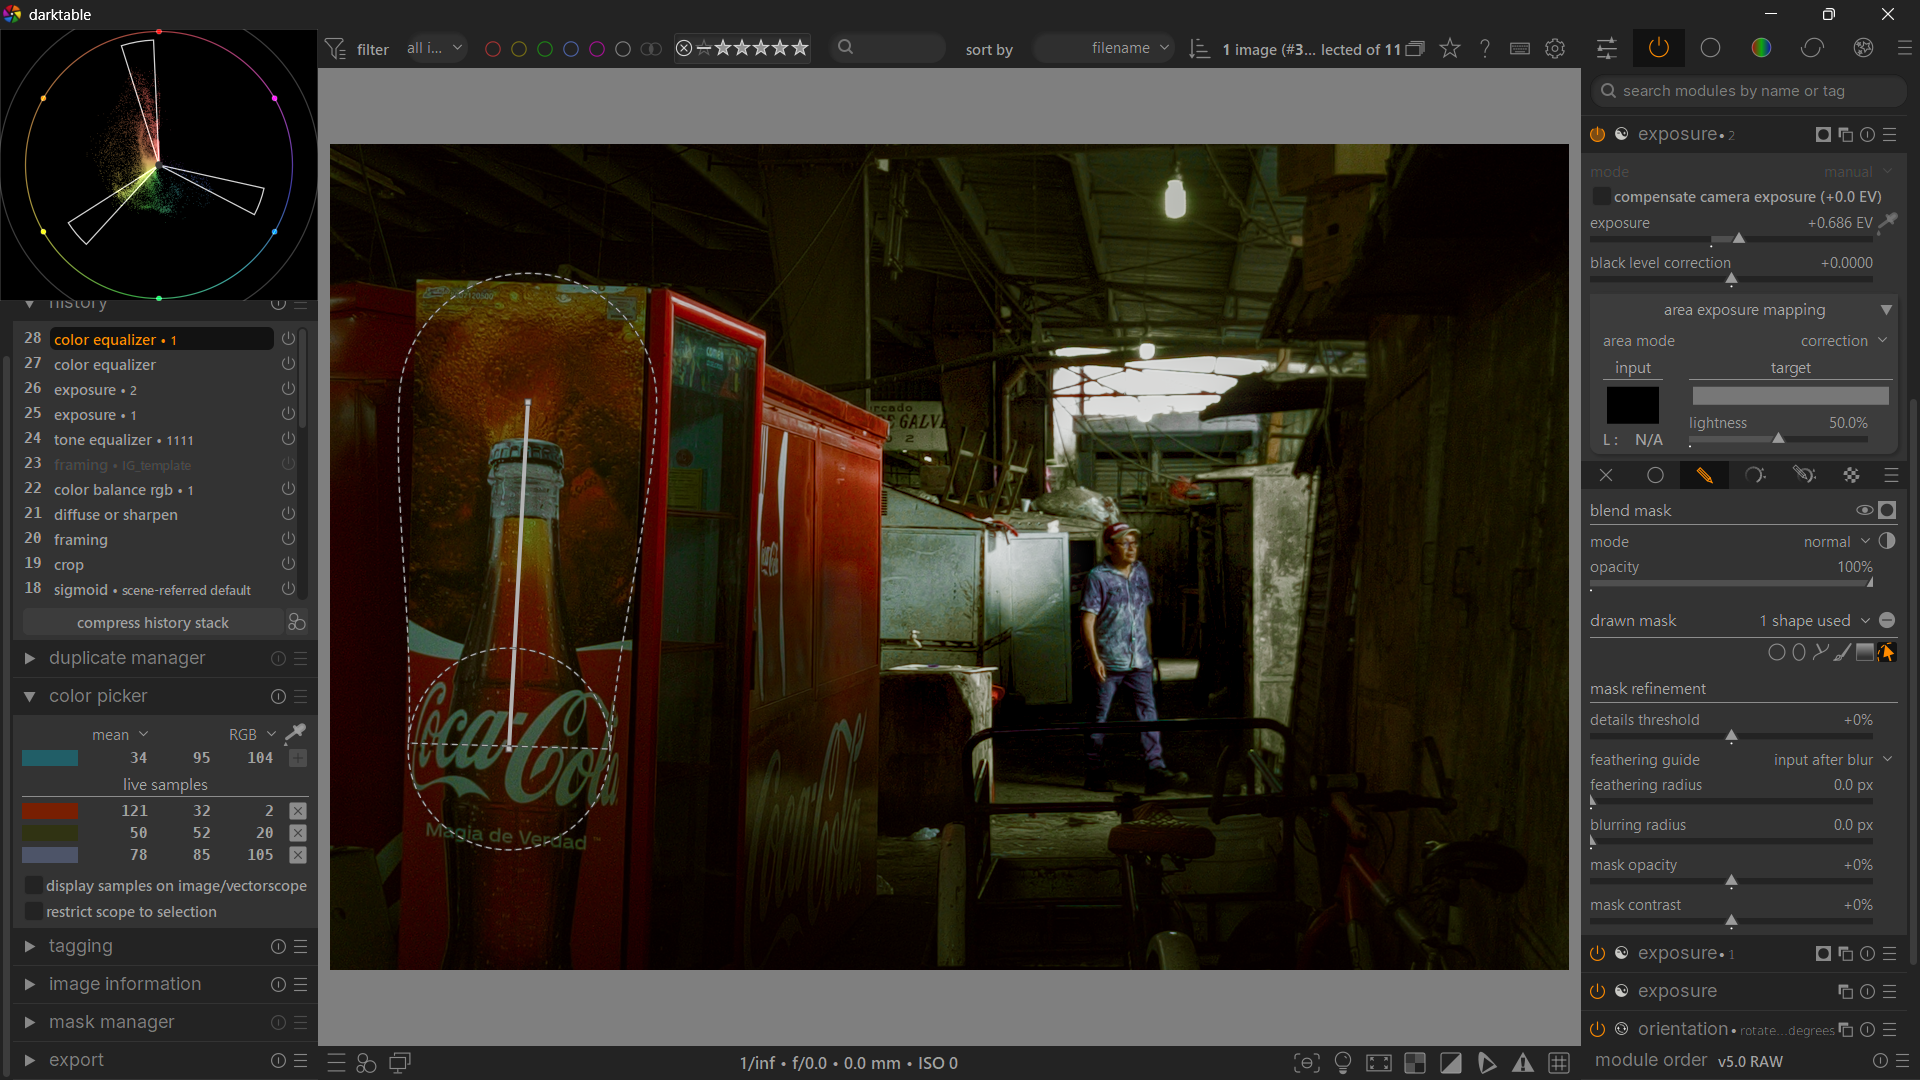Viewport: 1920px width, 1080px height.
Task: Collapse the area exposure mapping section
Action: click(x=1886, y=310)
